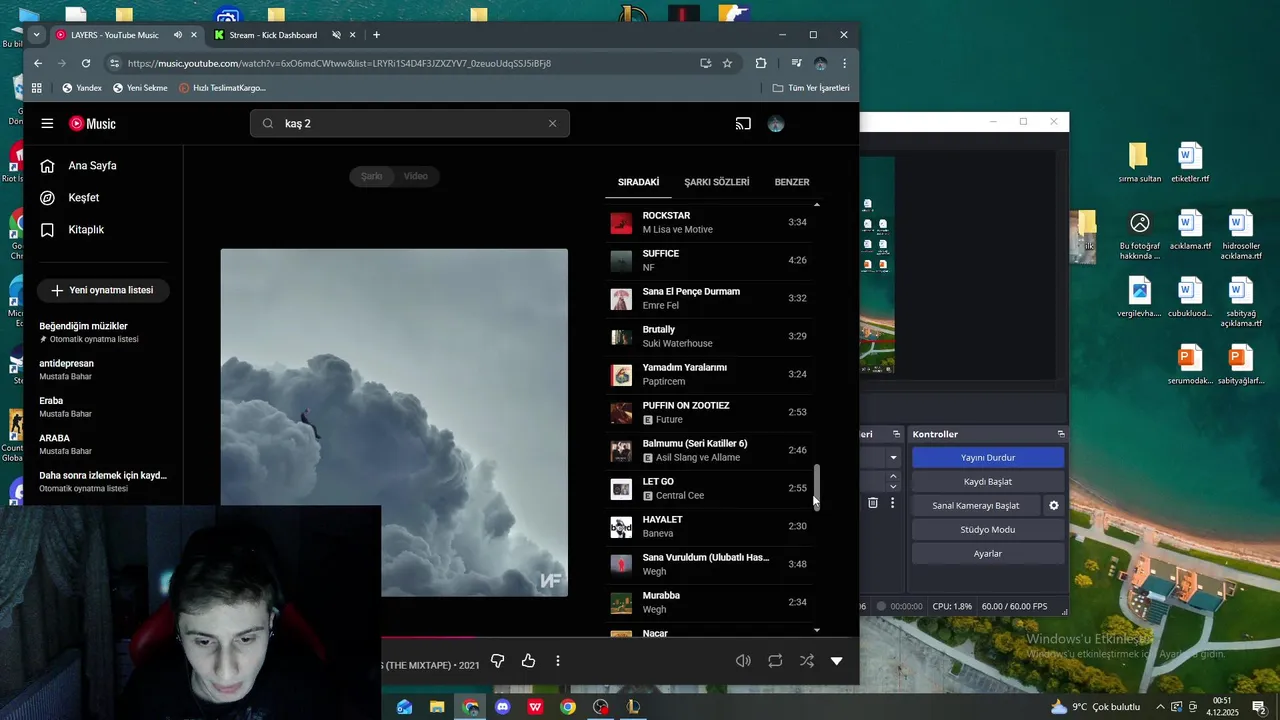Dislike the current song with thumbs down
The height and width of the screenshot is (720, 1280).
(x=497, y=661)
